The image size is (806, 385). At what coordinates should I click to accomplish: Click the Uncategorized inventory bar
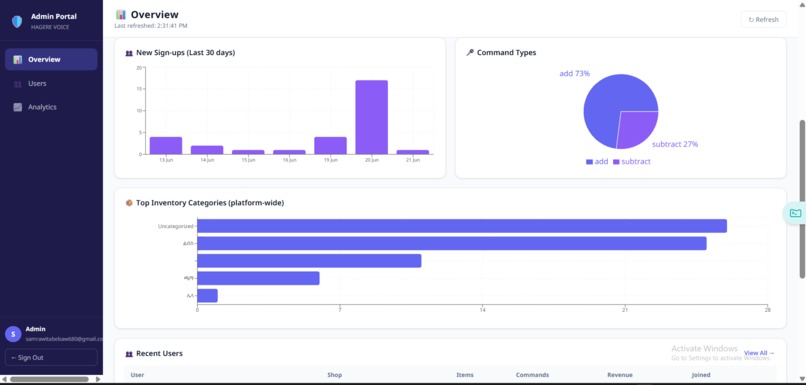[462, 226]
